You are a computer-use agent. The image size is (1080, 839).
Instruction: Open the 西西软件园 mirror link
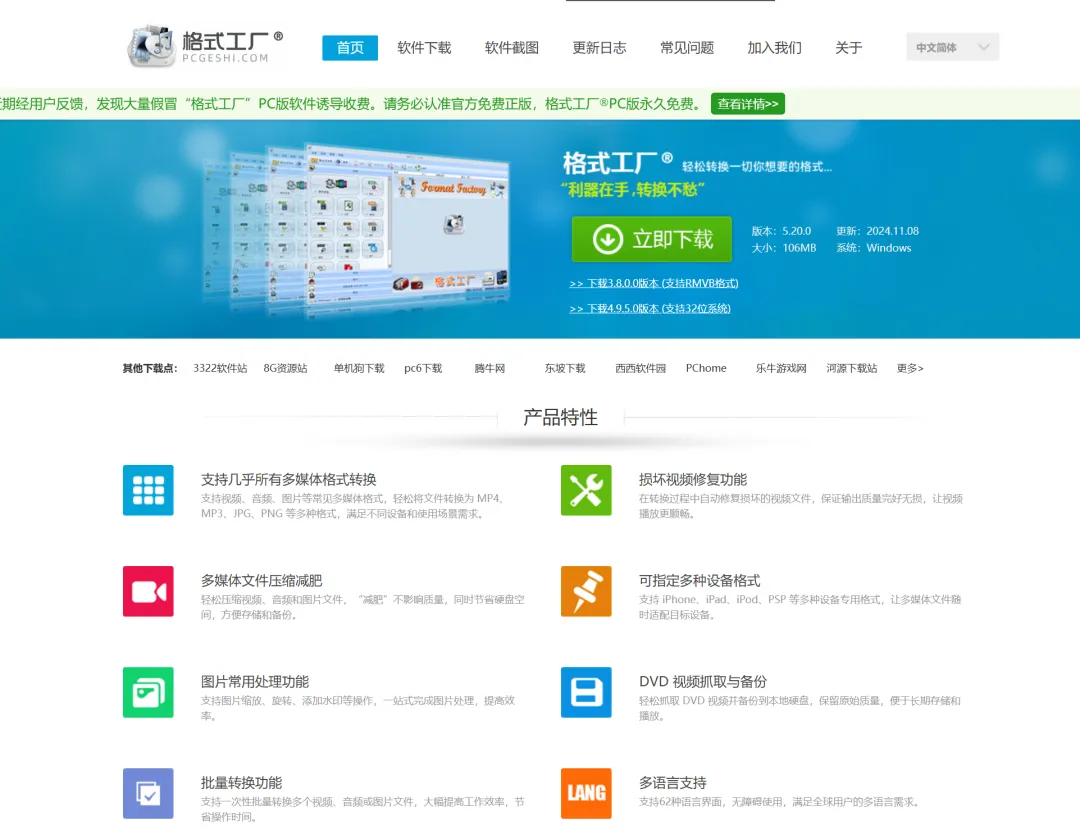coord(641,368)
